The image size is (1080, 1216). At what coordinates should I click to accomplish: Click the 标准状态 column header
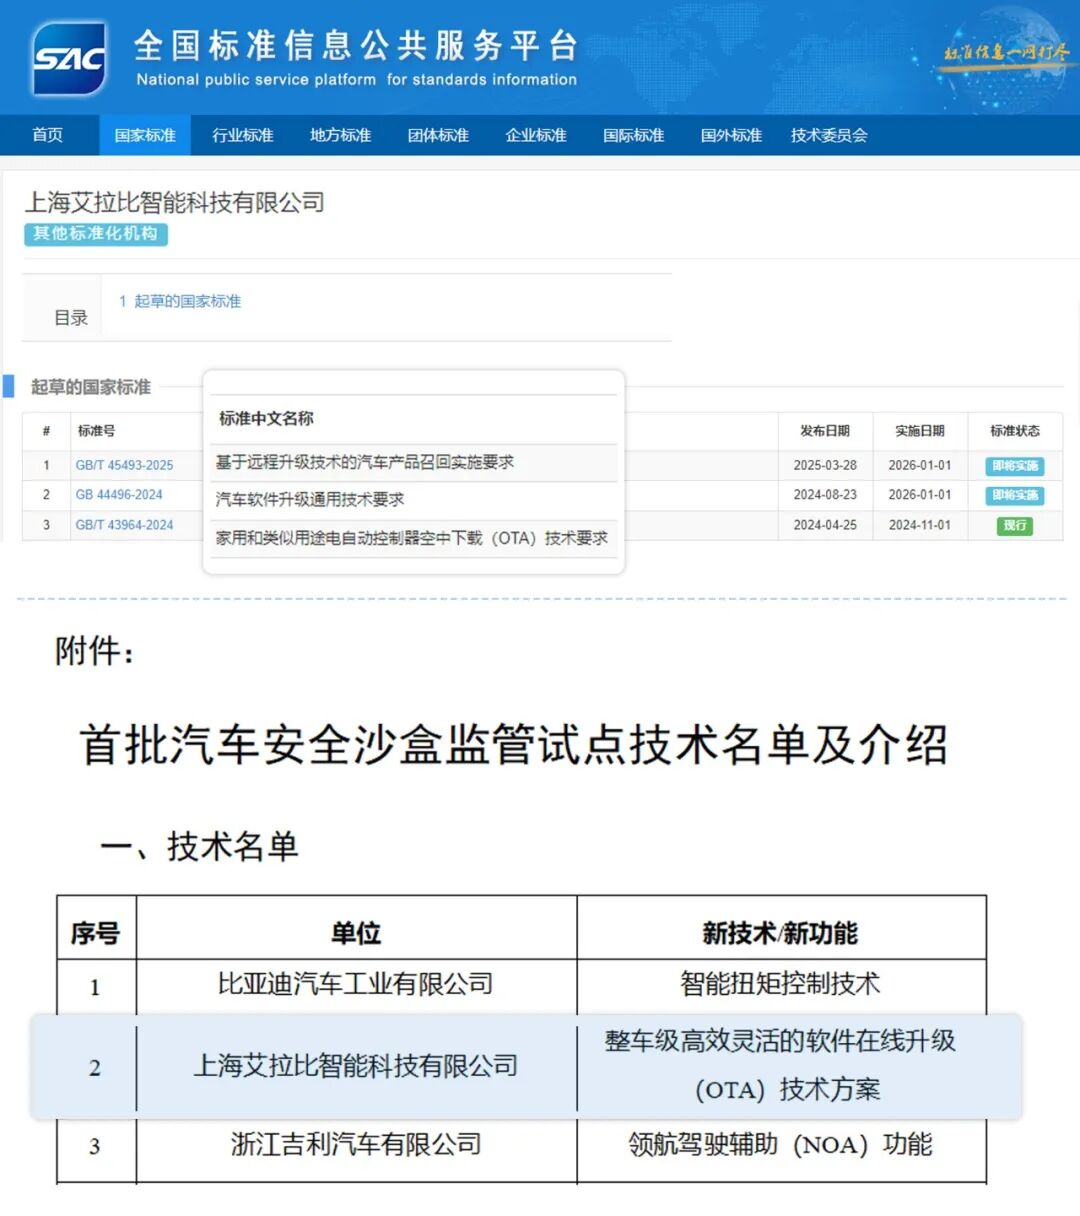tap(1015, 431)
